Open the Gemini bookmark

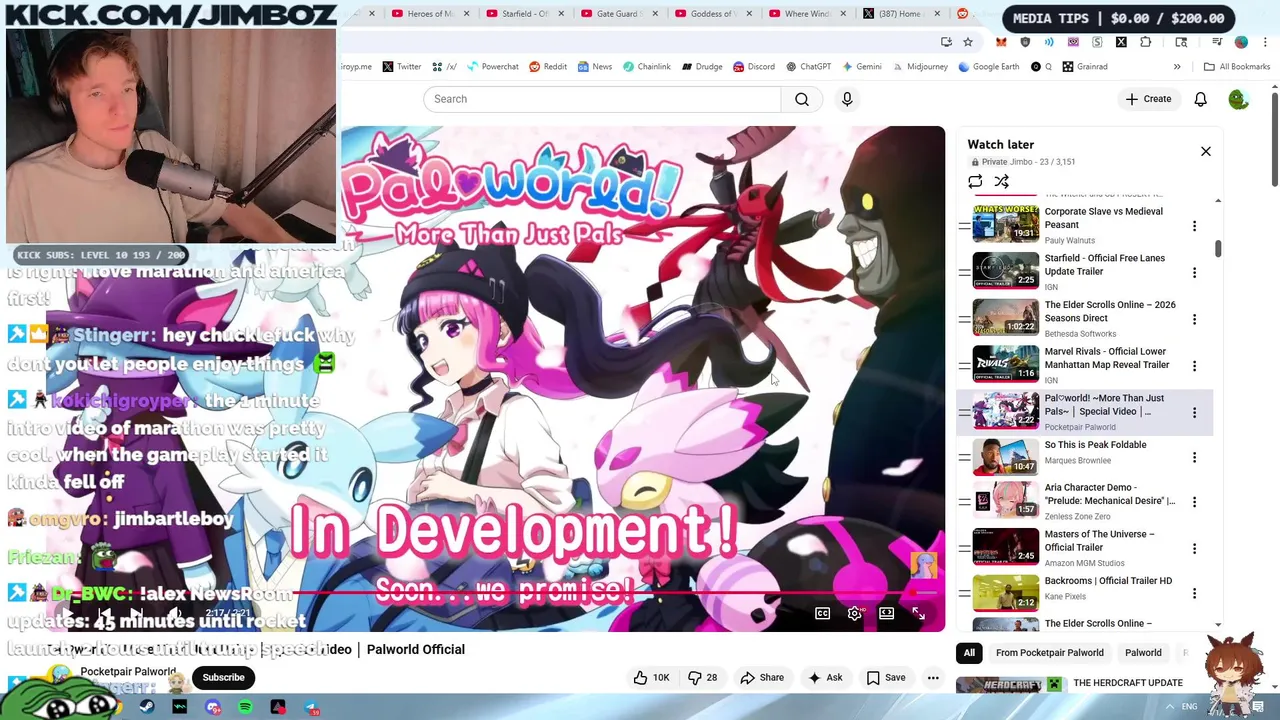click(x=861, y=67)
